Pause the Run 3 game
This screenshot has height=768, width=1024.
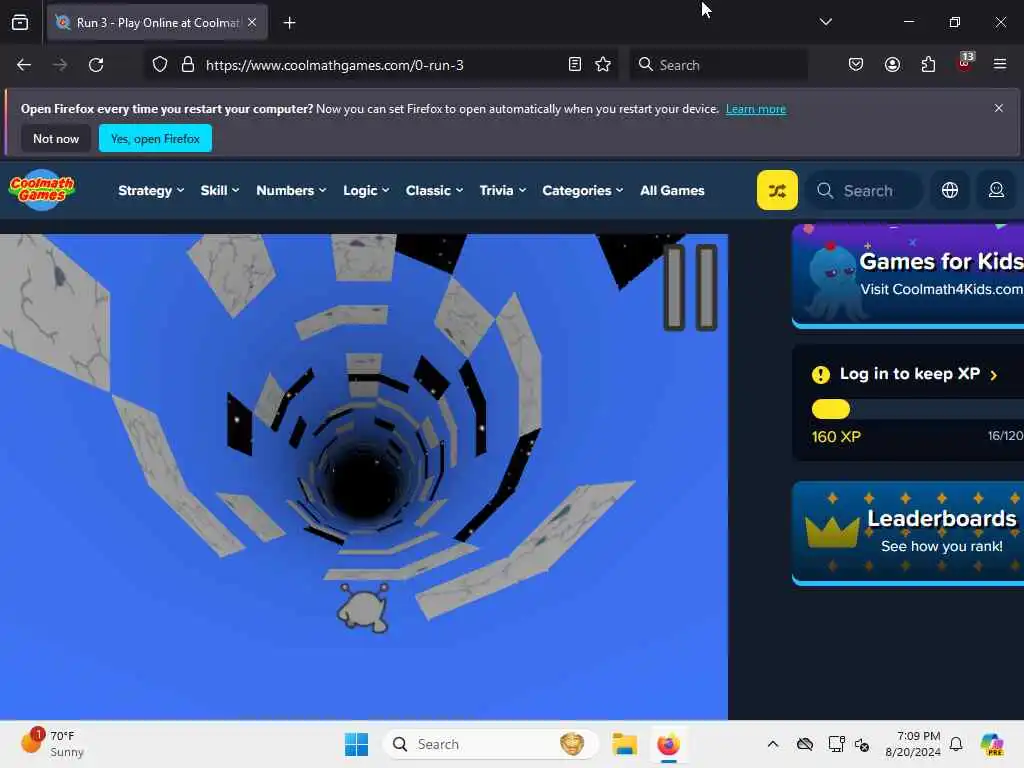(690, 287)
